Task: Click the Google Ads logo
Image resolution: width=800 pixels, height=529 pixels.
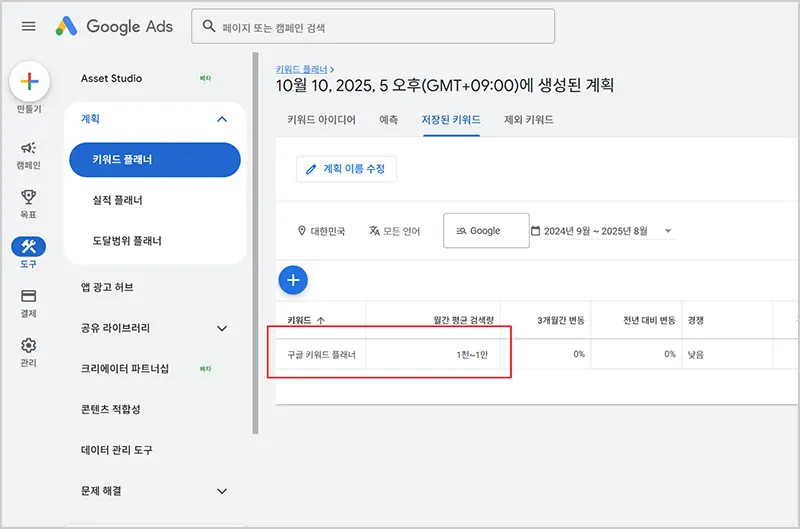Action: point(114,27)
